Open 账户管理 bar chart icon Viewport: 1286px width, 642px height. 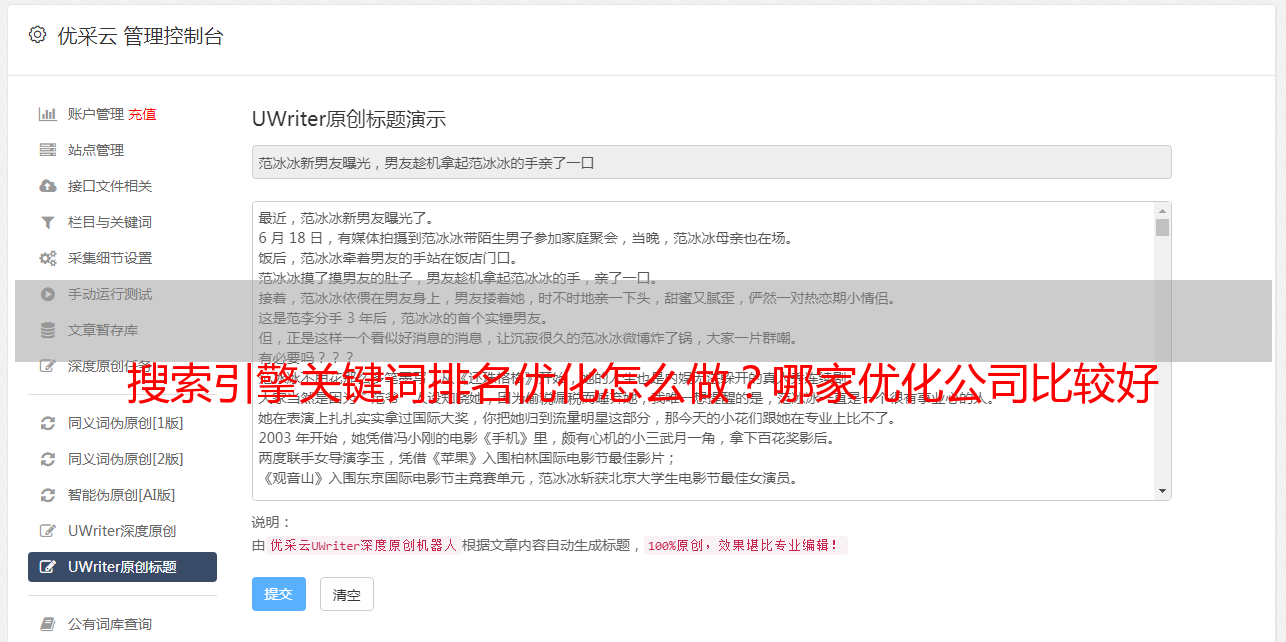(x=47, y=114)
